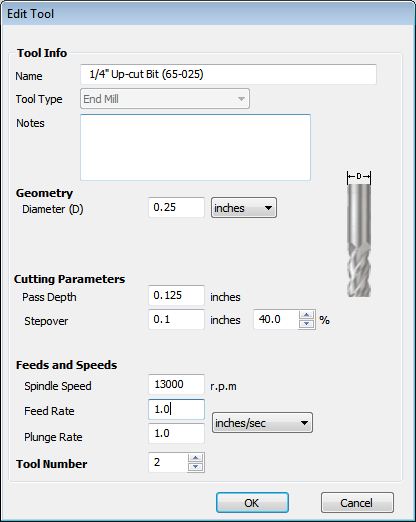Image resolution: width=416 pixels, height=522 pixels.
Task: Click the Pass Depth input field
Action: click(x=176, y=295)
